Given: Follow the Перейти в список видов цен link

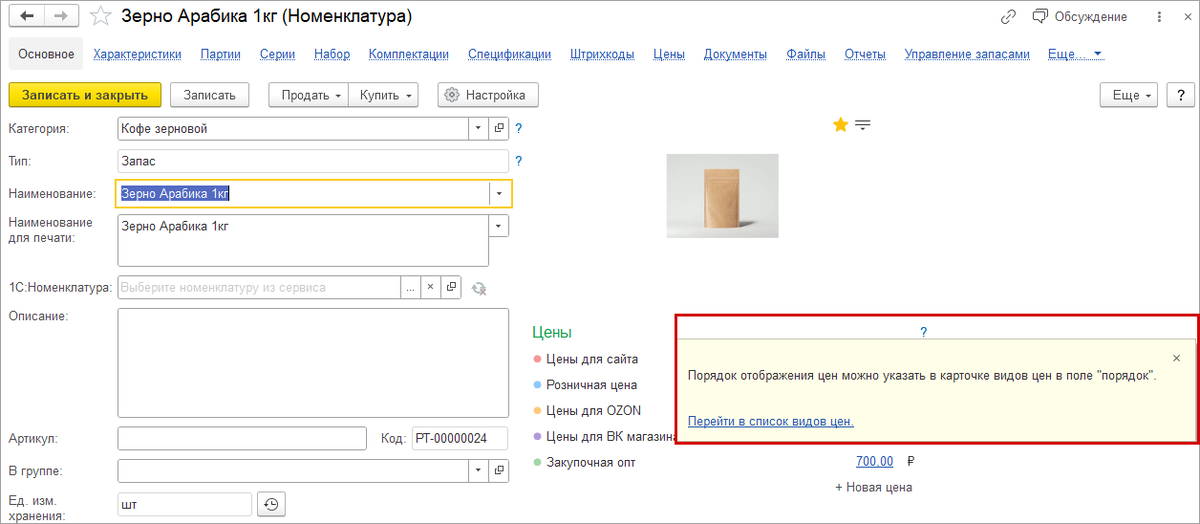Looking at the screenshot, I should point(771,421).
